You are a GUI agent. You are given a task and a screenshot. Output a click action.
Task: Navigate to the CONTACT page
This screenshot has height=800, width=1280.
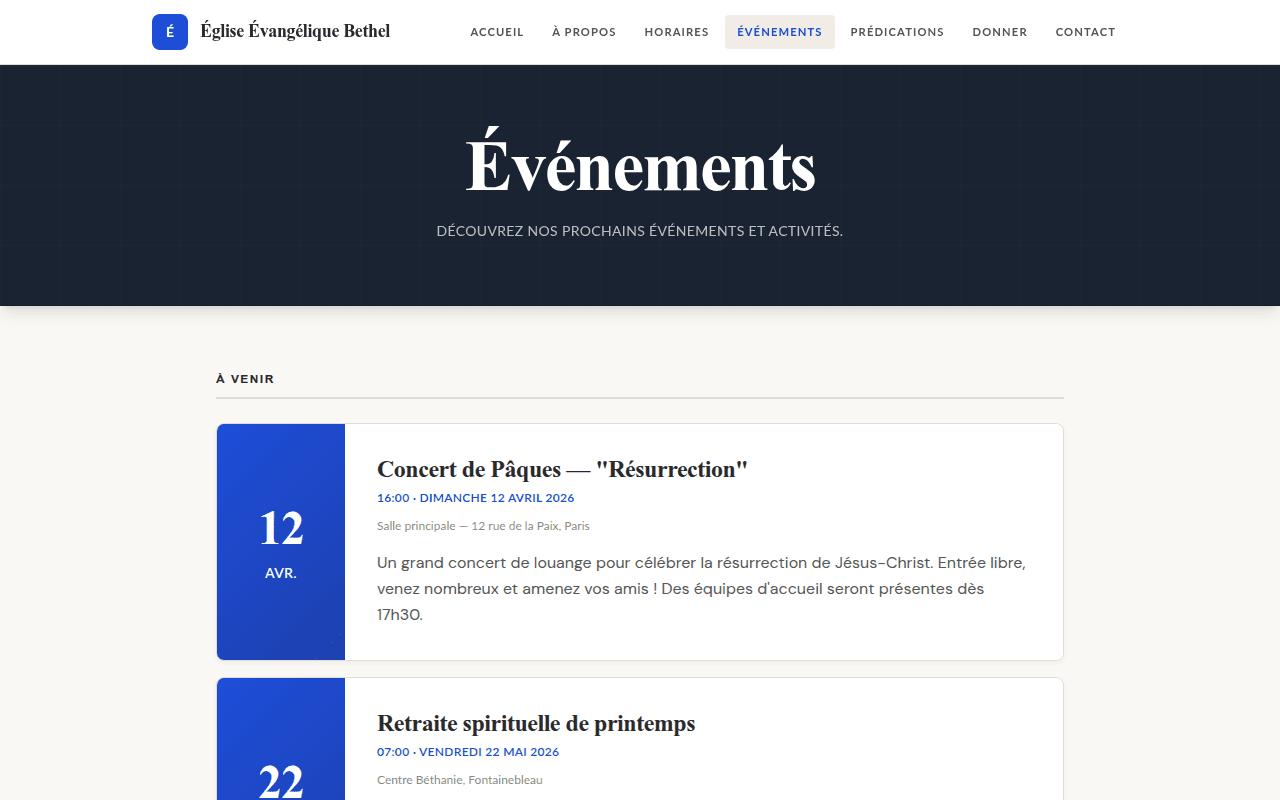[x=1085, y=32]
